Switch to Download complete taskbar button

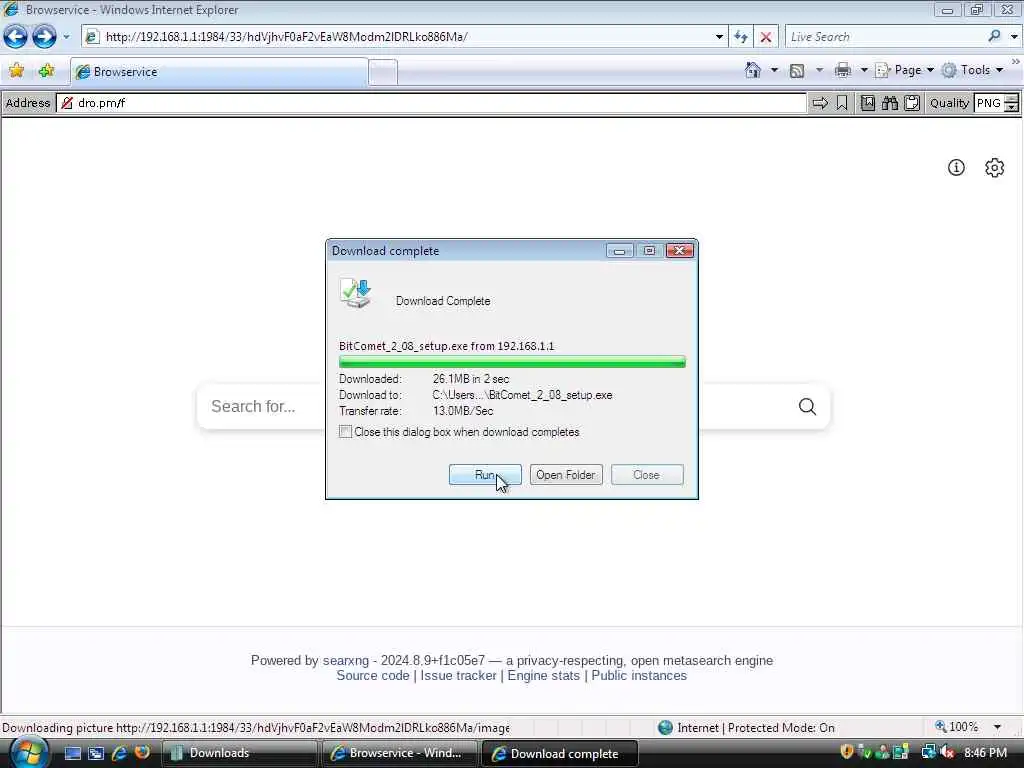pyautogui.click(x=559, y=753)
